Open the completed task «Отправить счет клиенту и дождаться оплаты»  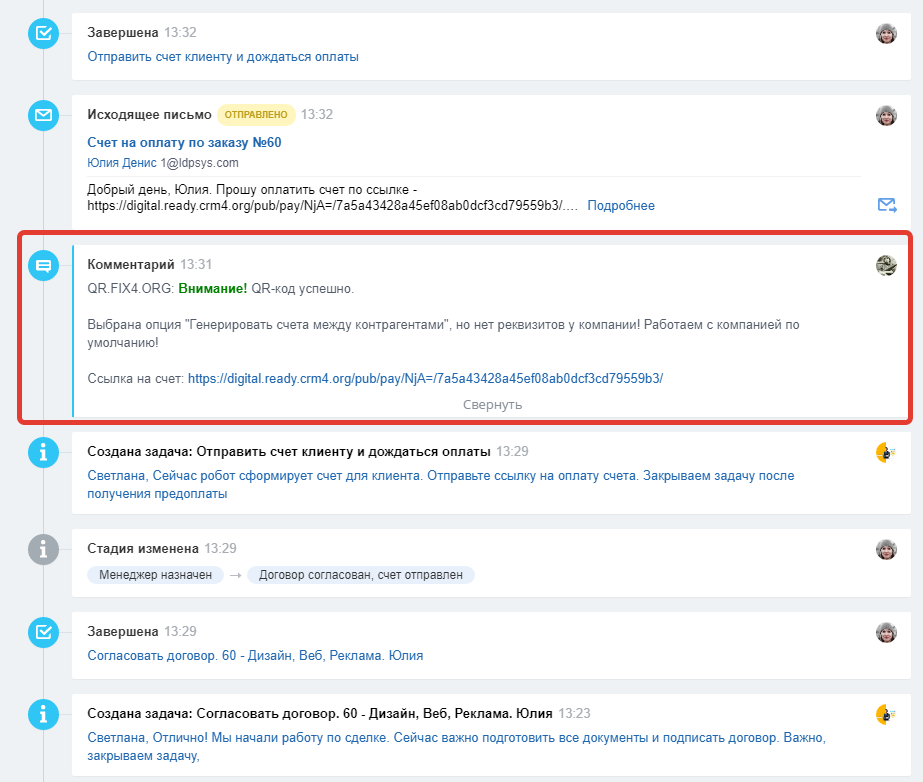point(223,57)
